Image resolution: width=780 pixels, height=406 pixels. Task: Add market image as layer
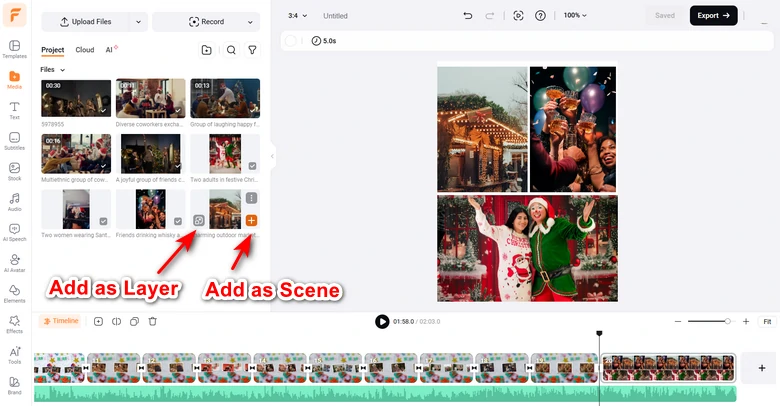198,220
